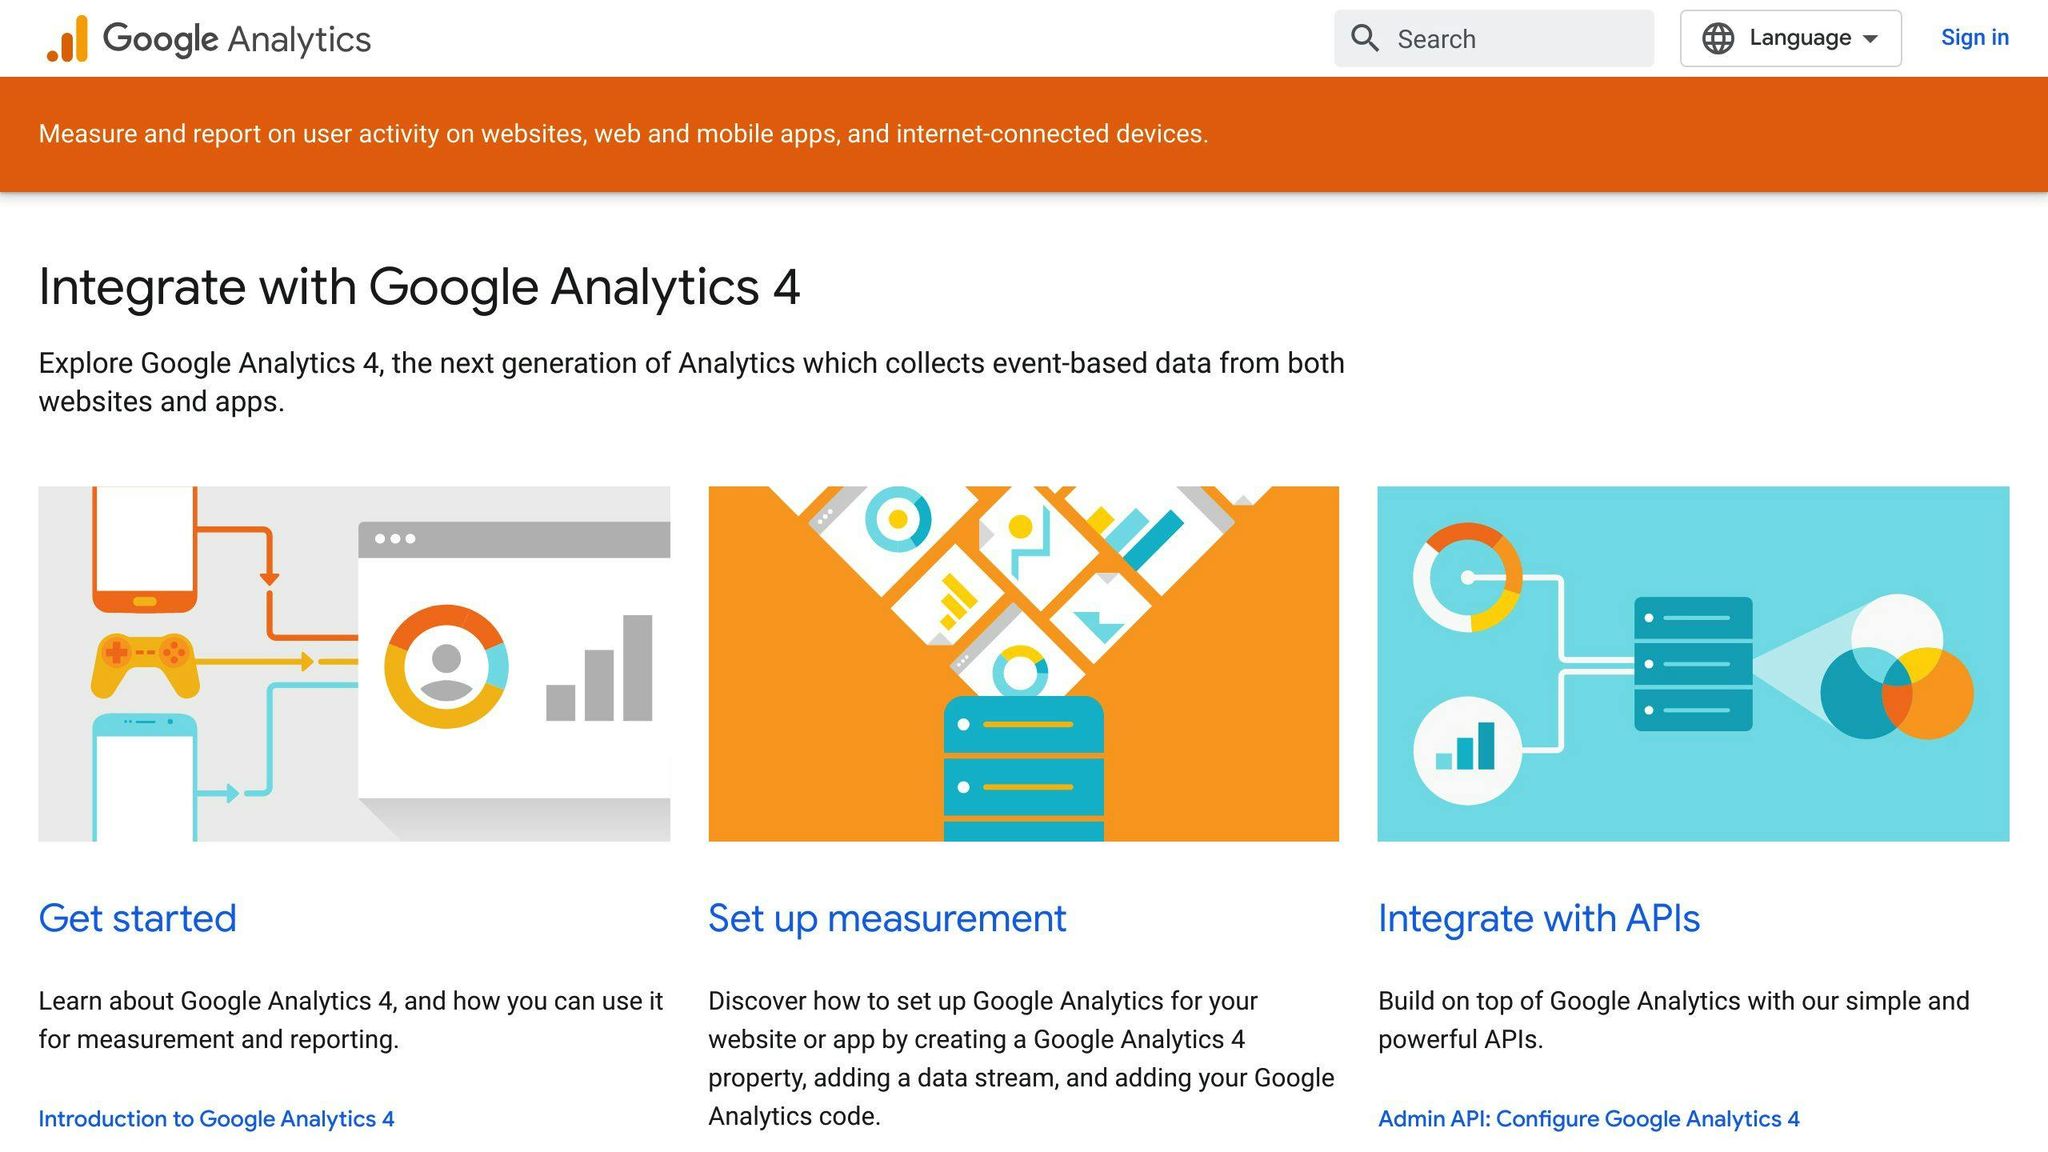Click the Sign in link
Image resolution: width=2048 pixels, height=1152 pixels.
point(1974,38)
